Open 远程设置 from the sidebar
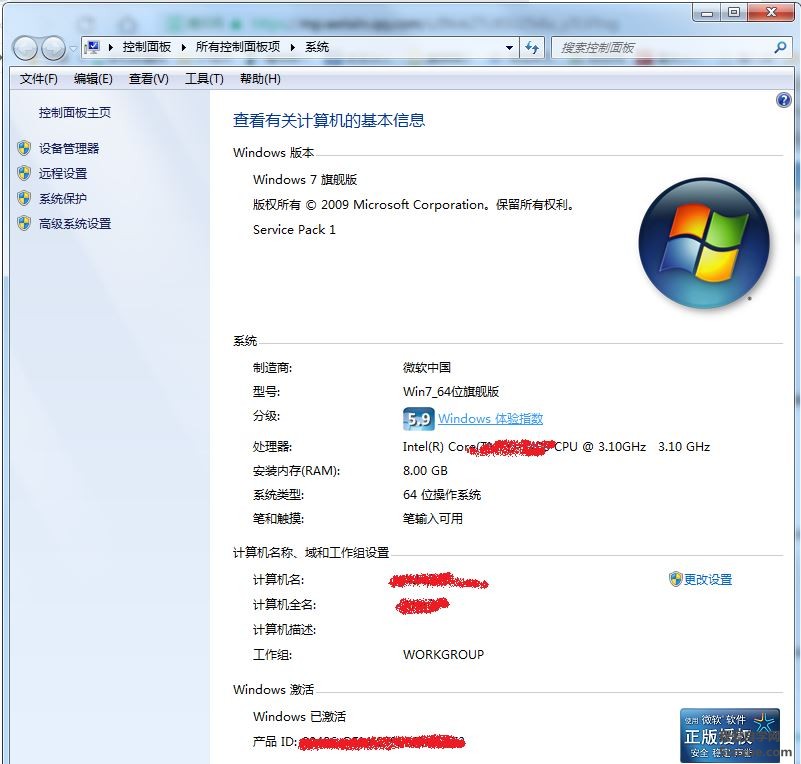 click(x=63, y=174)
